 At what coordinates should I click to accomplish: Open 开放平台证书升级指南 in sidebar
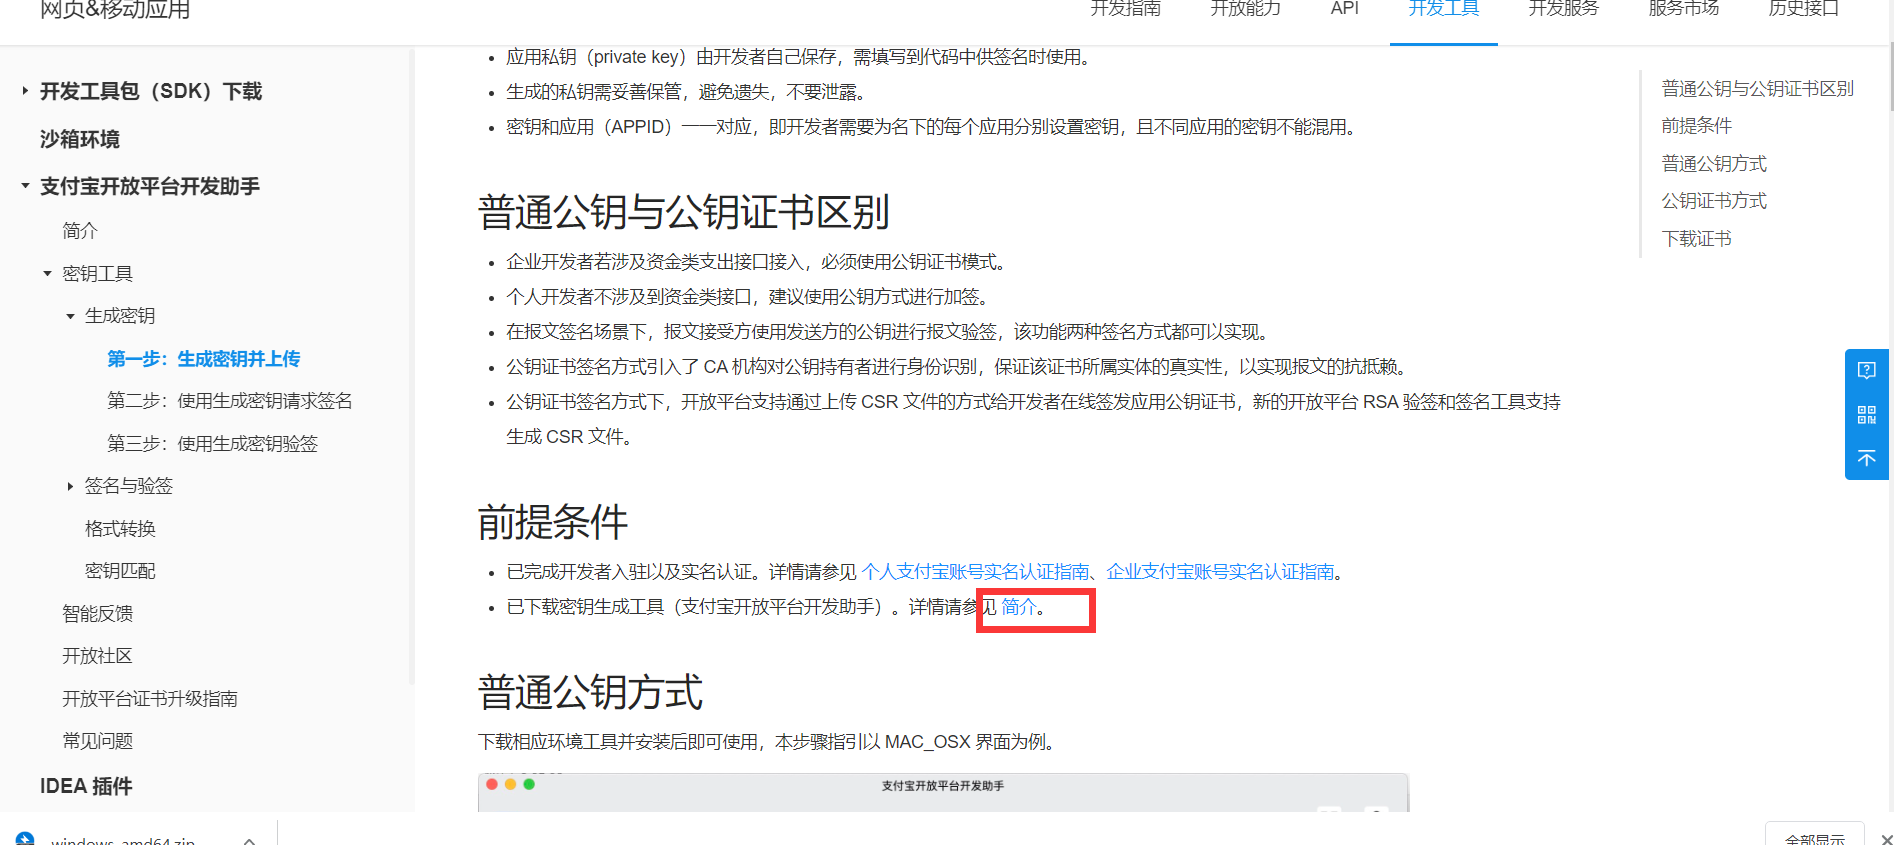(150, 699)
